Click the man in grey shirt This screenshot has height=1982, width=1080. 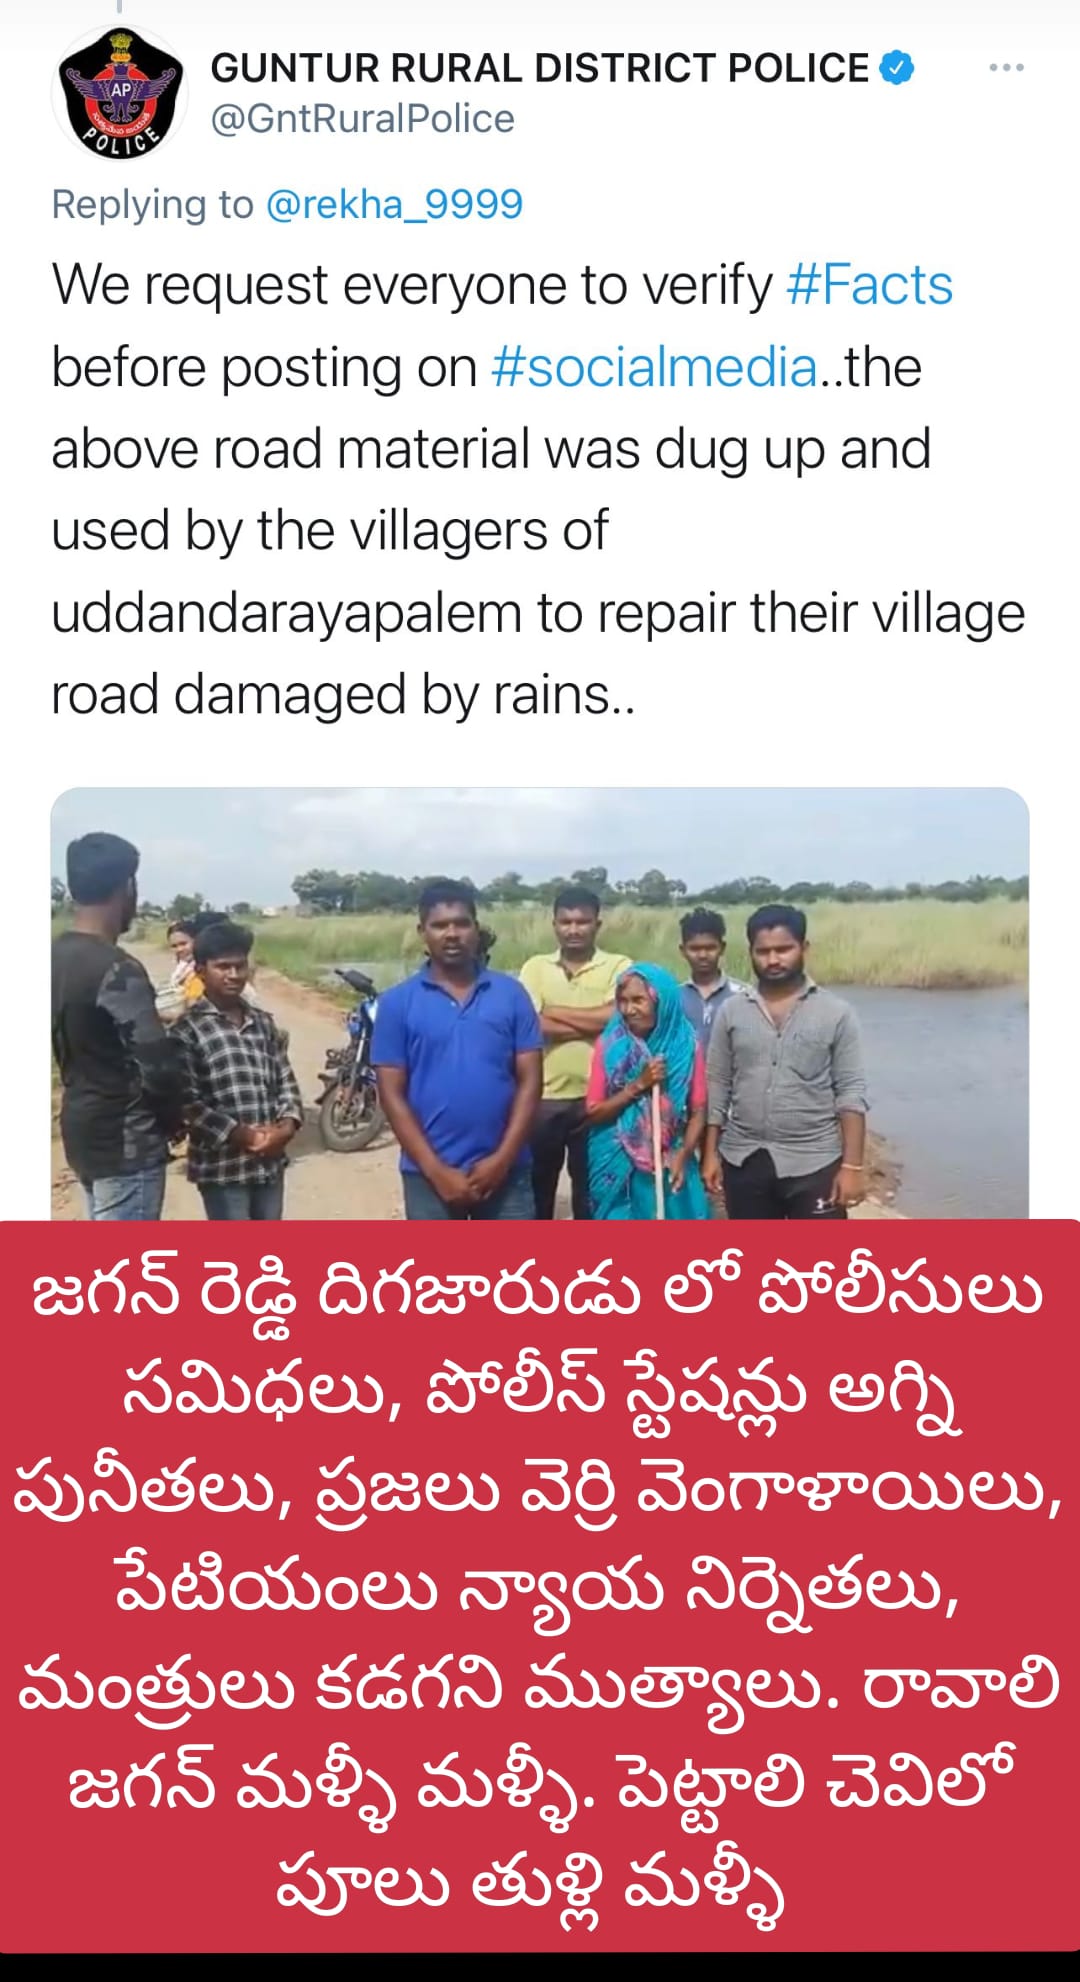click(786, 1062)
